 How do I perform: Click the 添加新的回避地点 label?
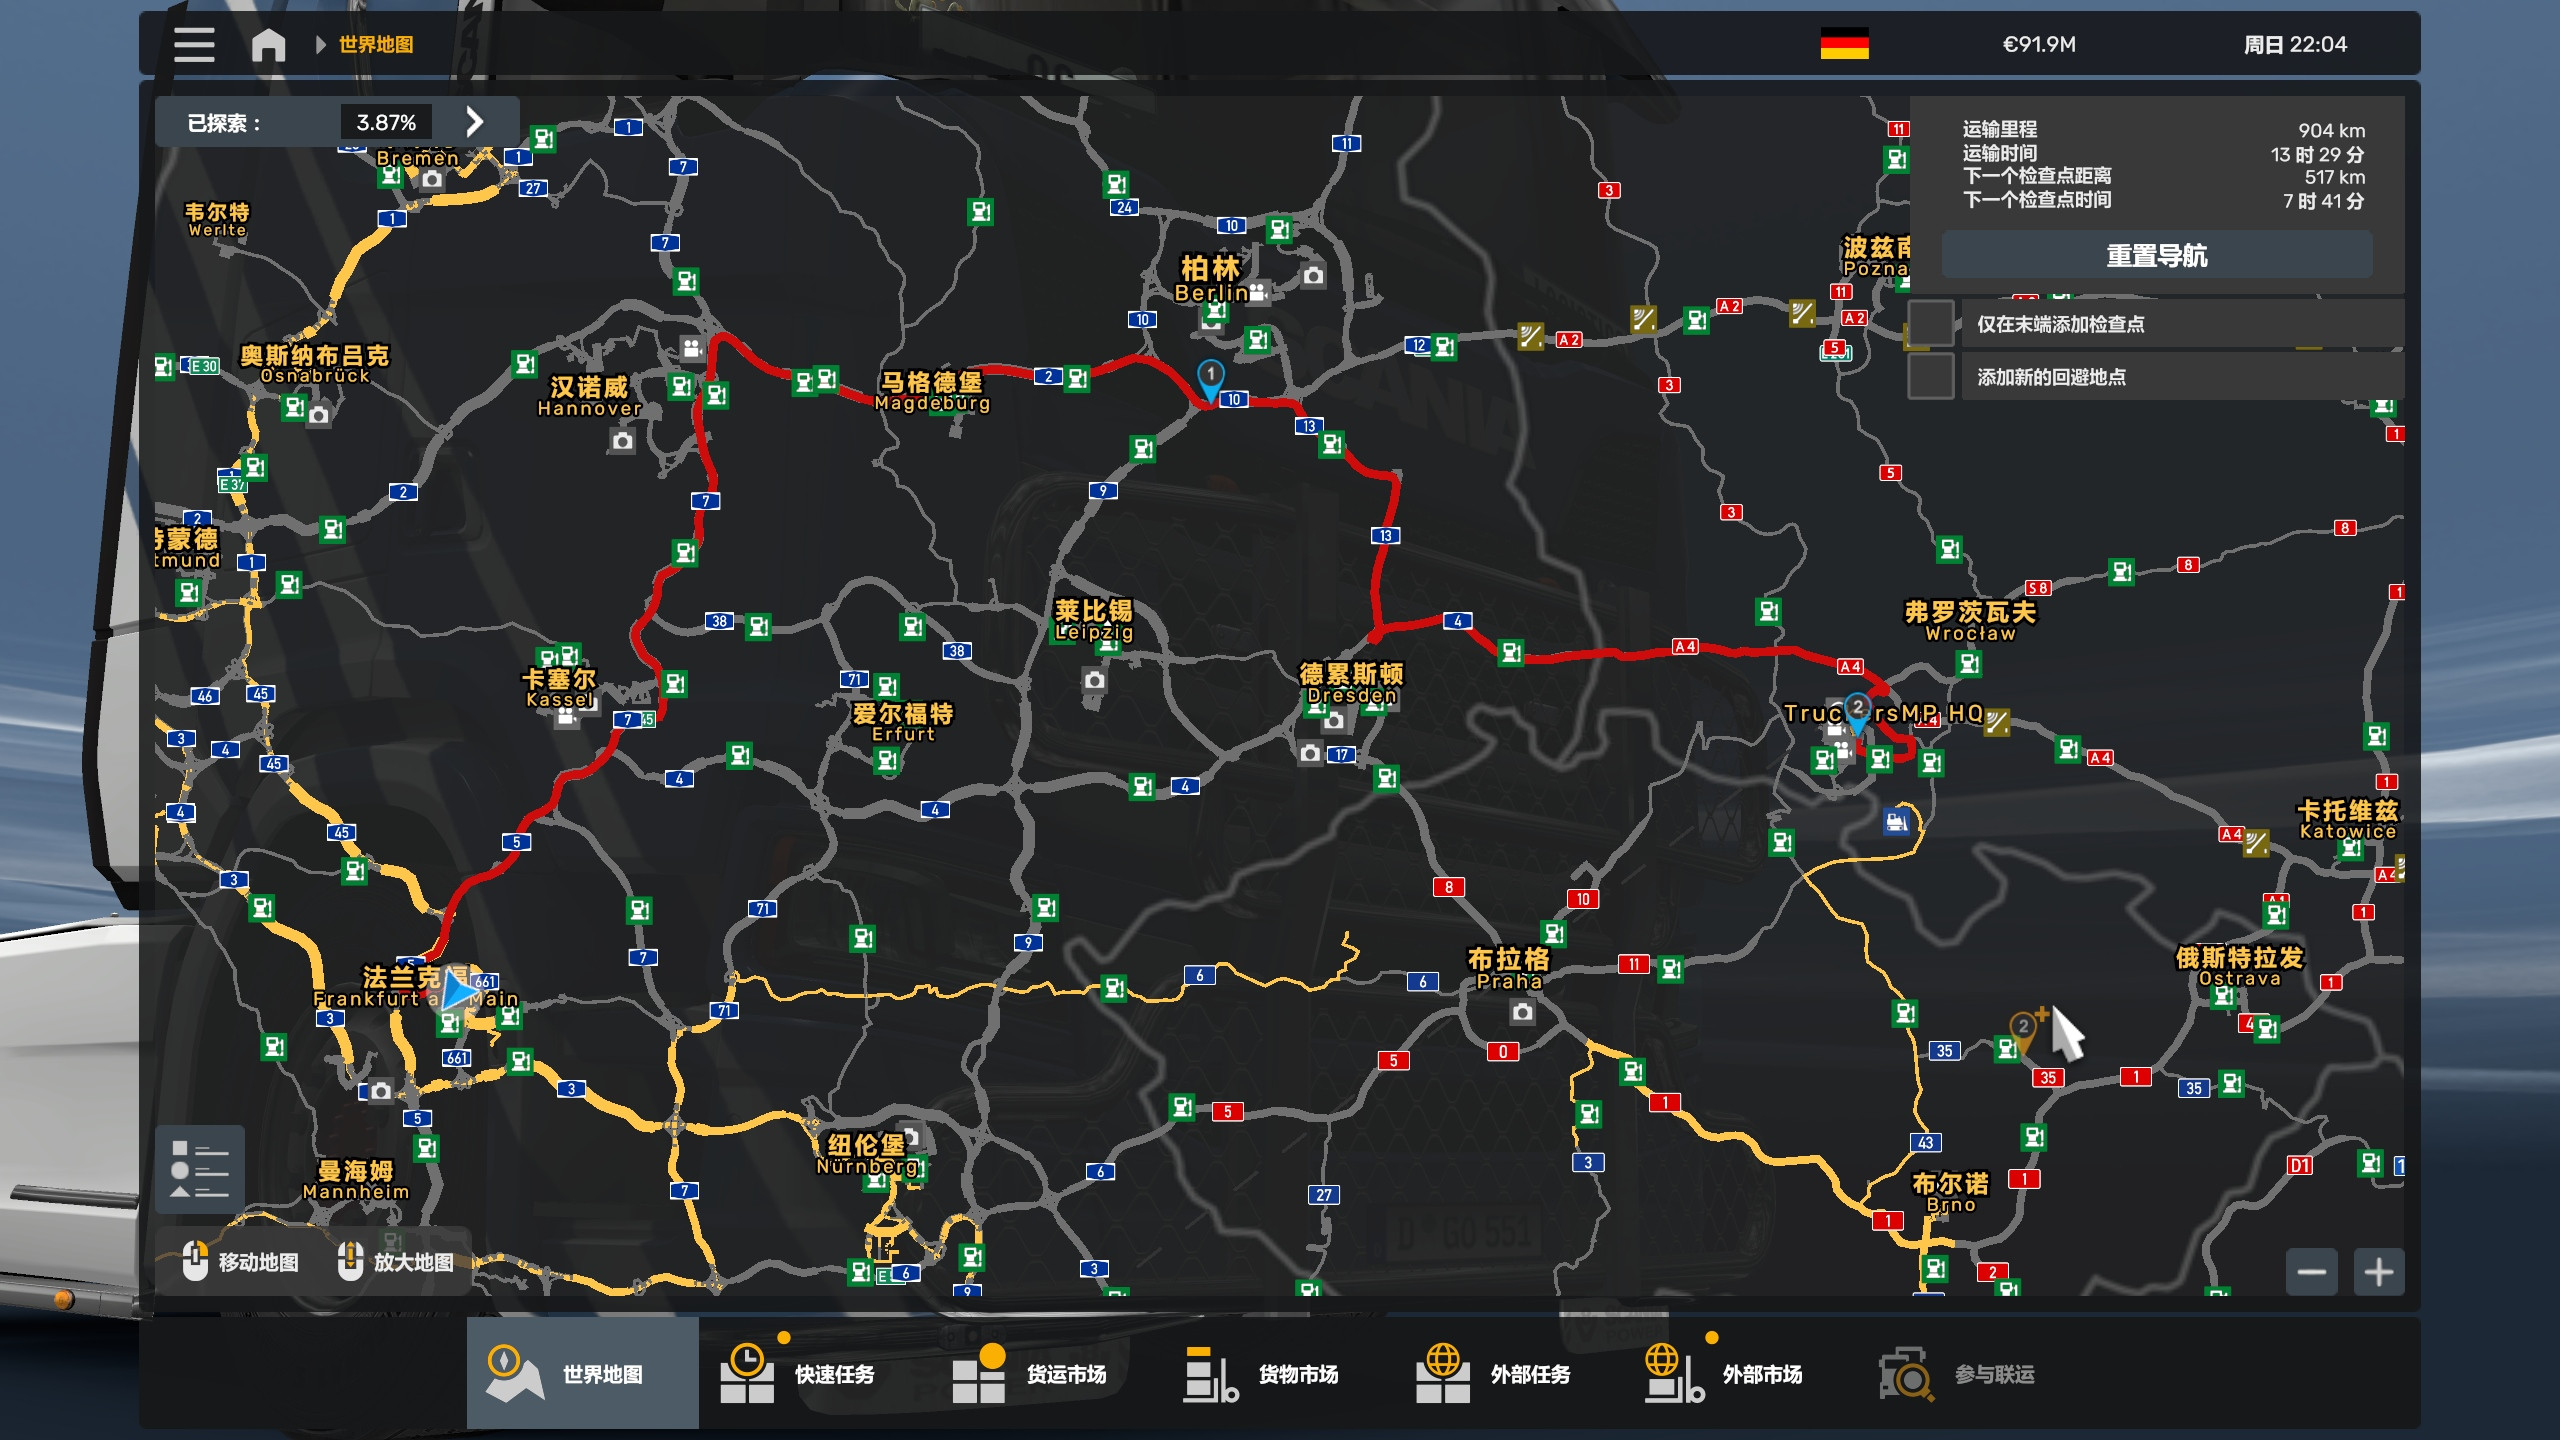2051,377
